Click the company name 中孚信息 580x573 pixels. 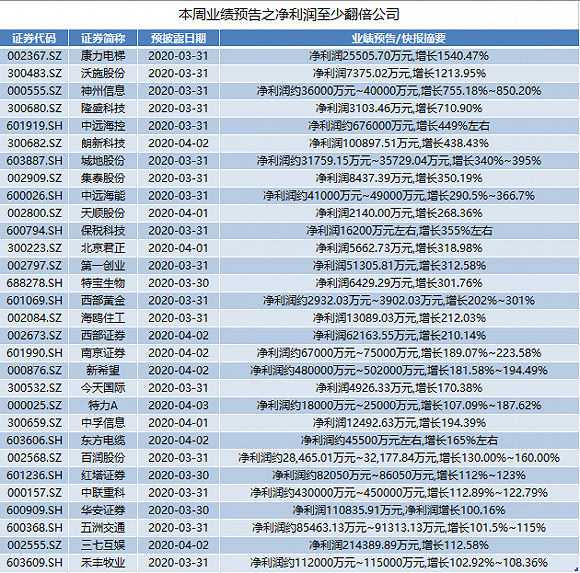click(x=103, y=423)
